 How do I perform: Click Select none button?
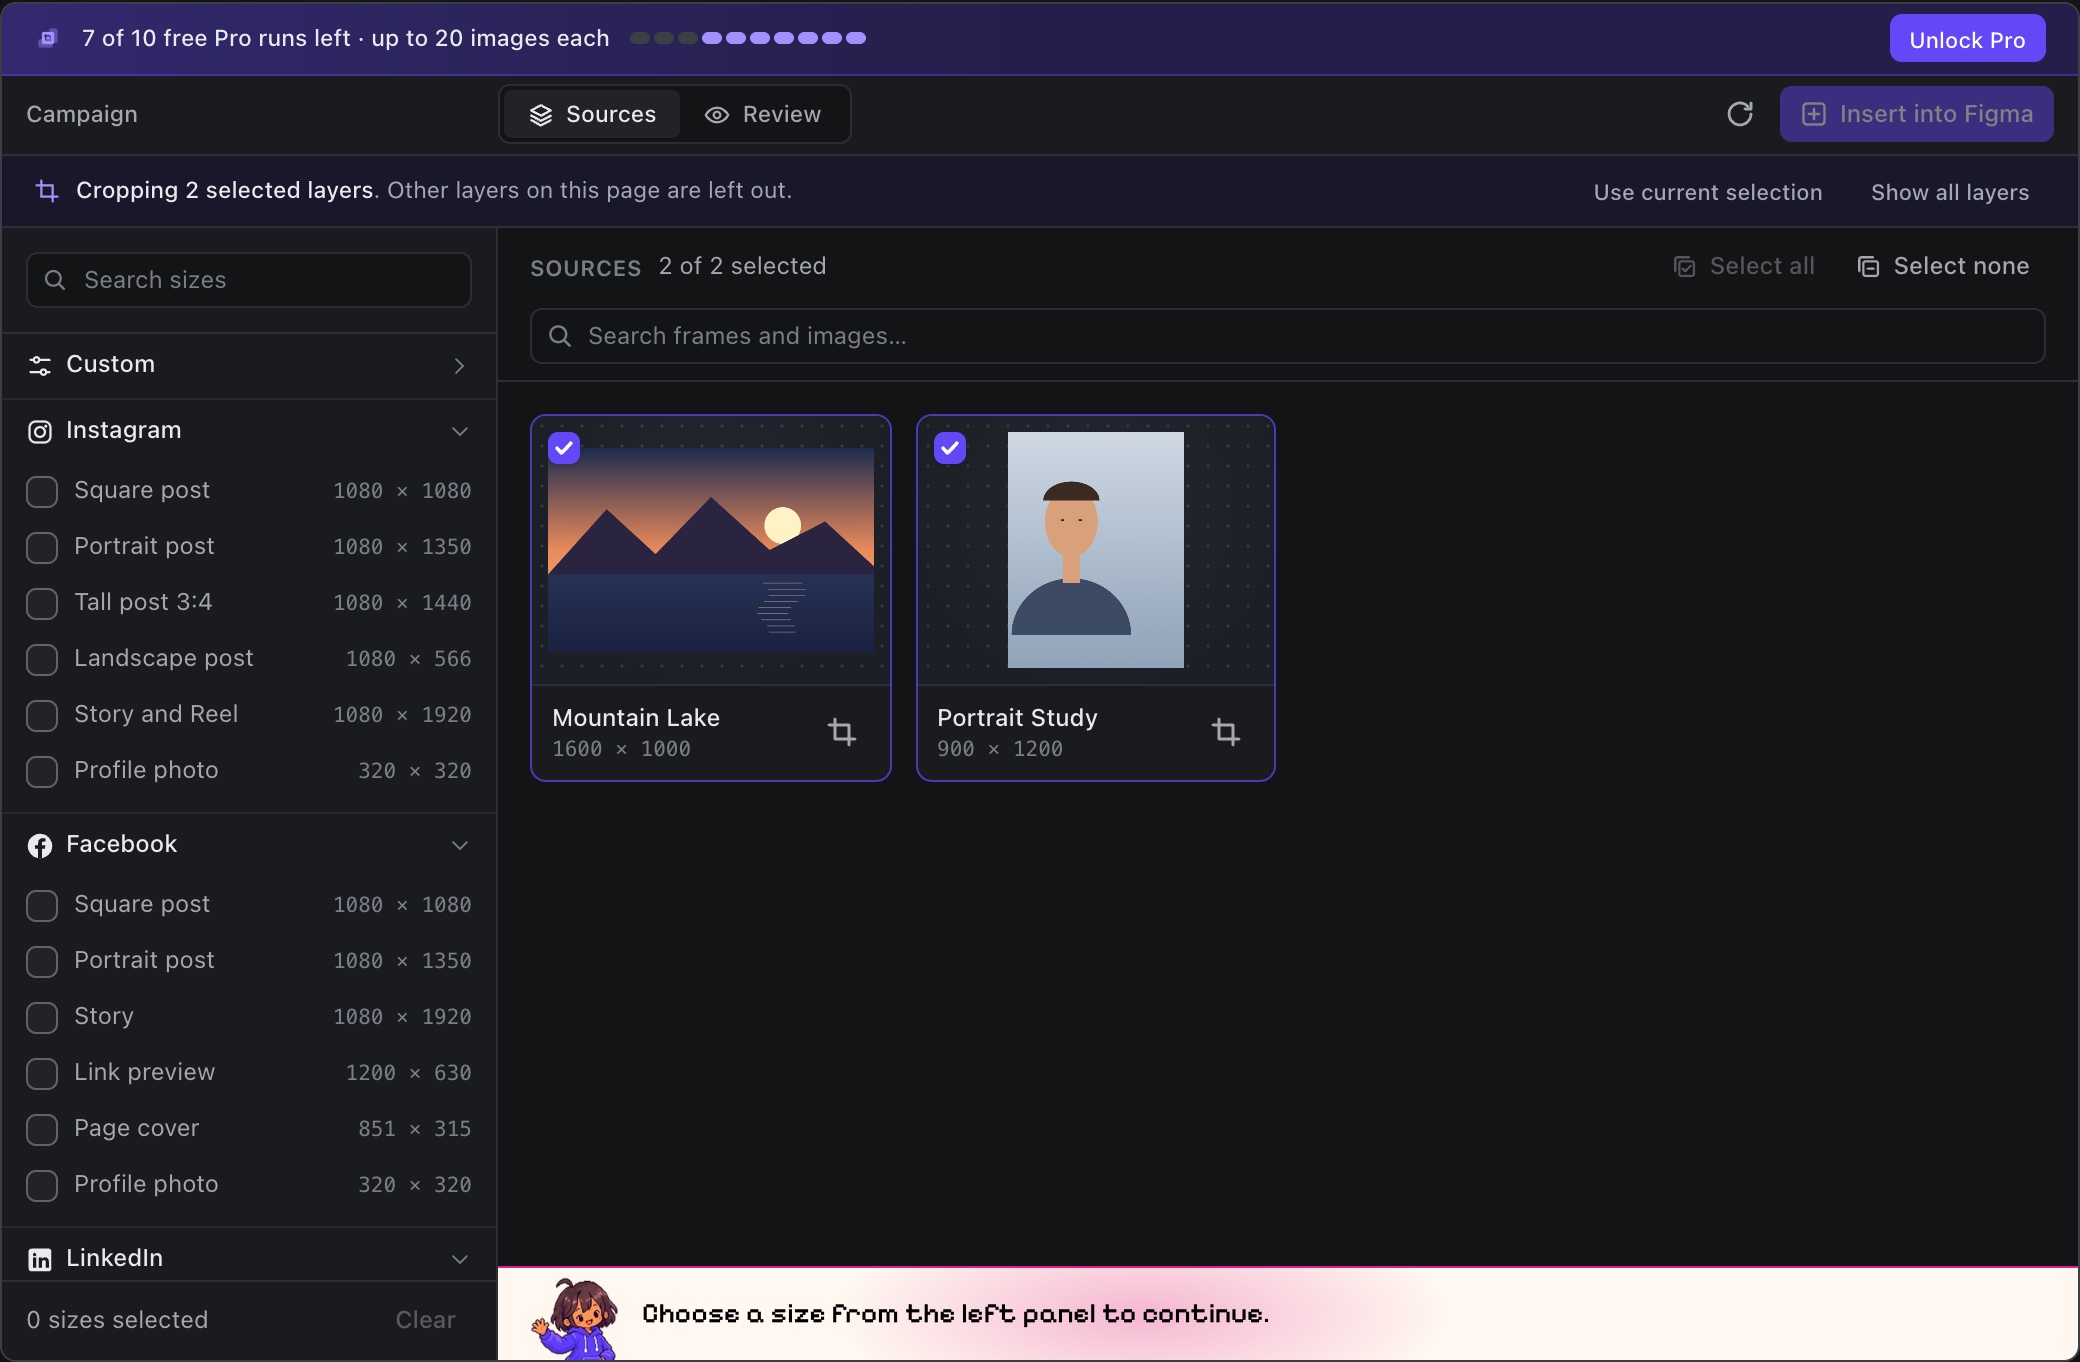pyautogui.click(x=1943, y=266)
